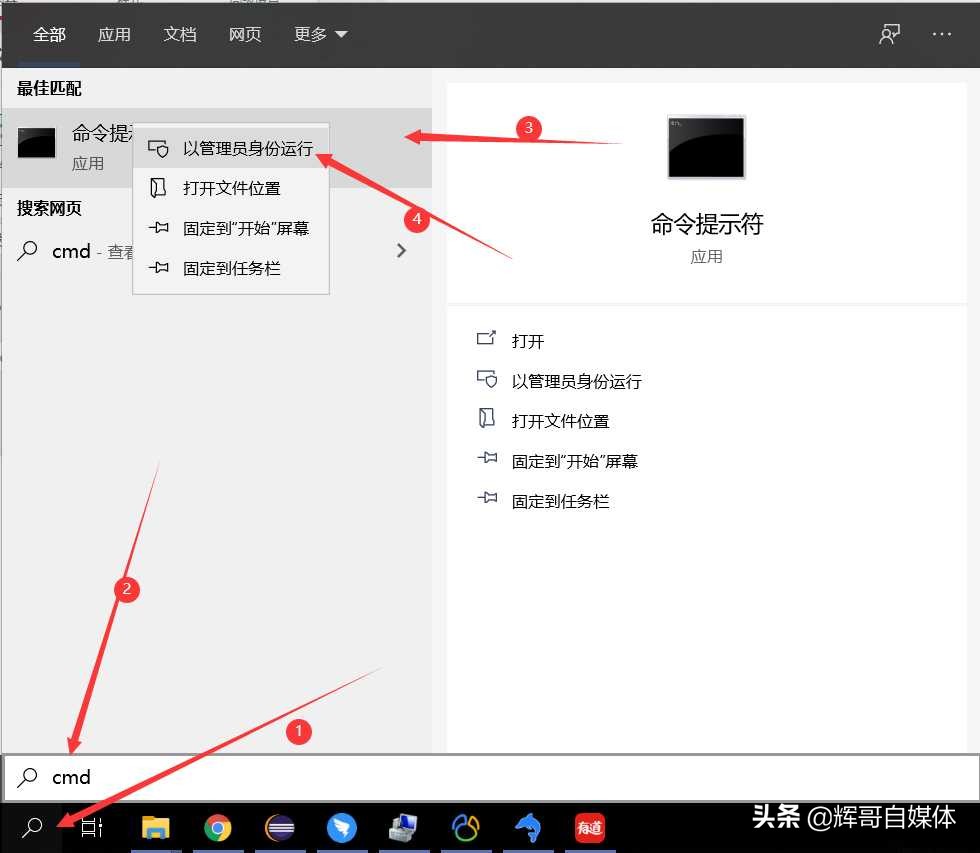980x853 pixels.
Task: Expand the cmd web search suggestions chevron
Action: pyautogui.click(x=401, y=251)
